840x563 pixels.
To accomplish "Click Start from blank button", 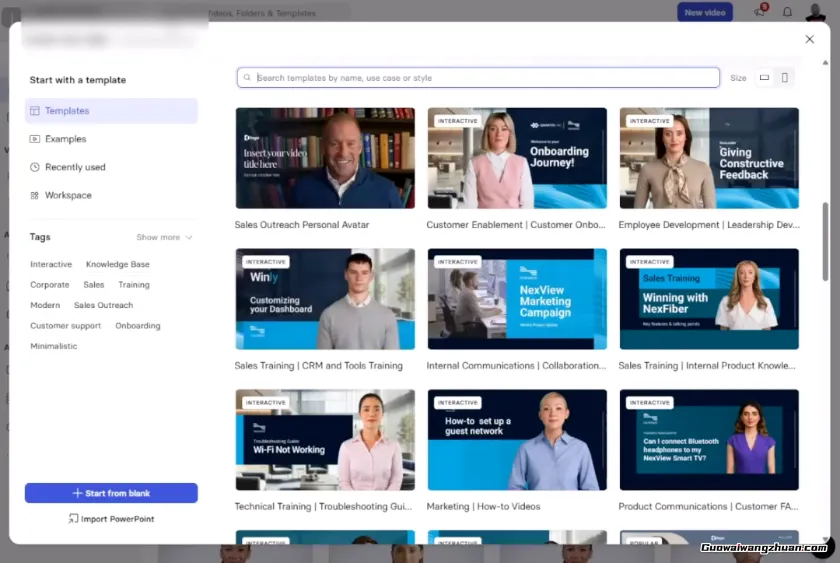I will (111, 493).
